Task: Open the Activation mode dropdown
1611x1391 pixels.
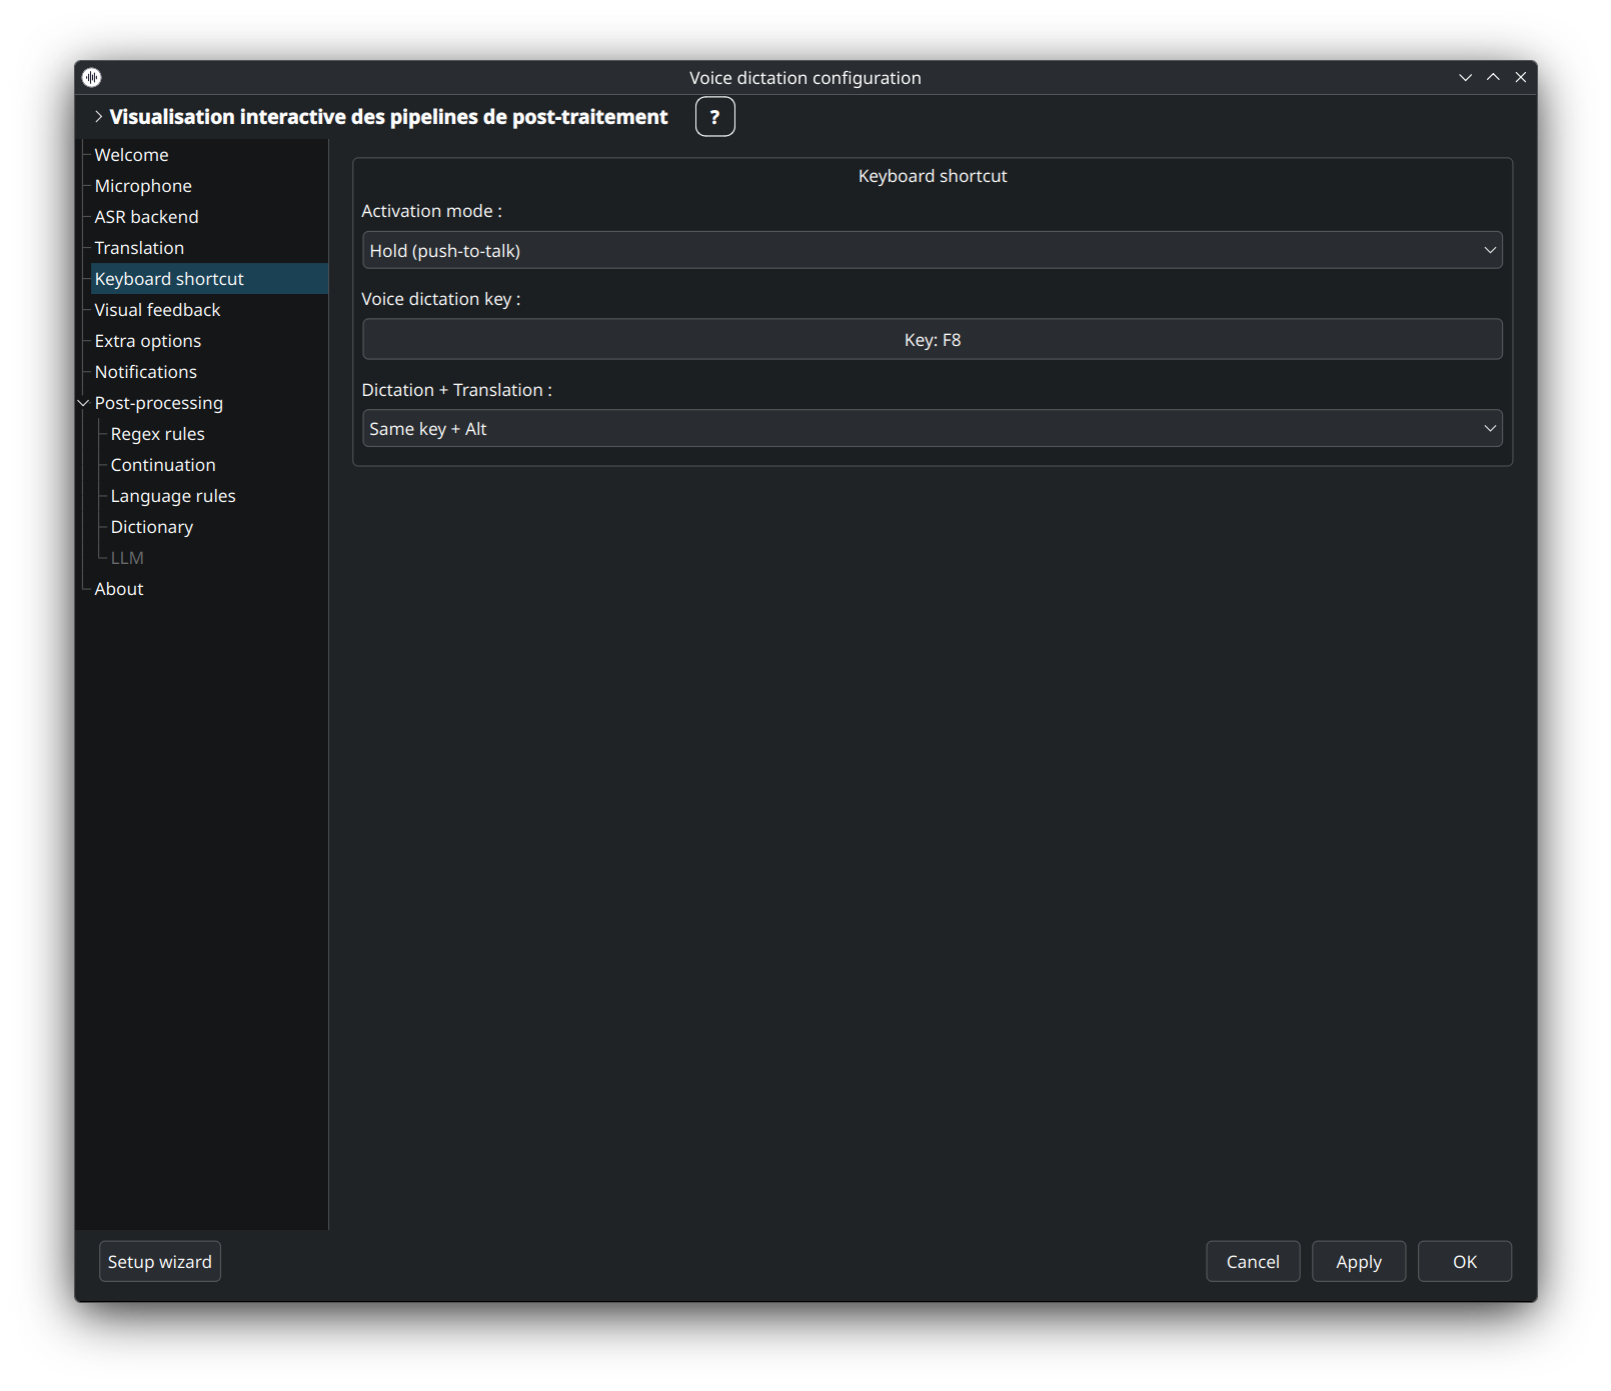Action: click(932, 250)
